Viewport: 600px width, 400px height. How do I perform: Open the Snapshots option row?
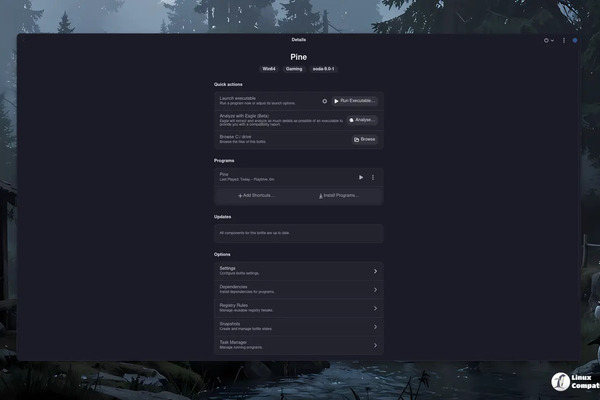click(x=299, y=326)
